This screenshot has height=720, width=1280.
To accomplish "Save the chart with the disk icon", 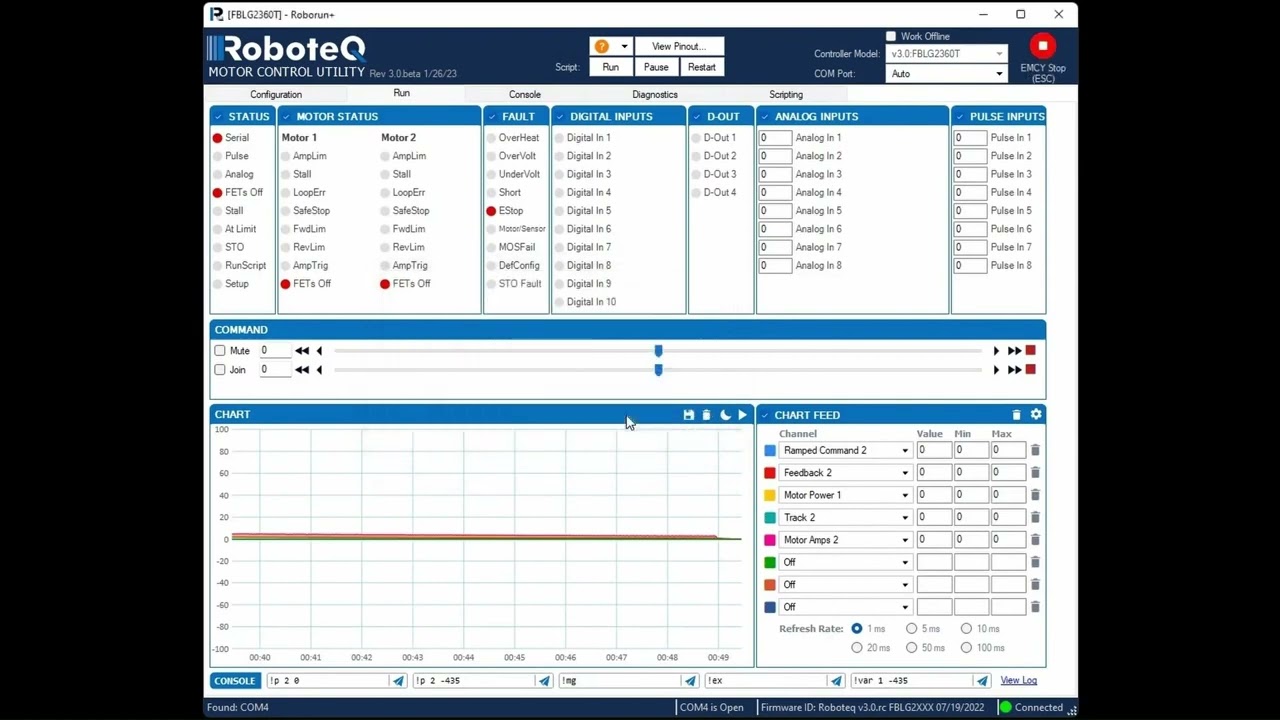I will 688,415.
